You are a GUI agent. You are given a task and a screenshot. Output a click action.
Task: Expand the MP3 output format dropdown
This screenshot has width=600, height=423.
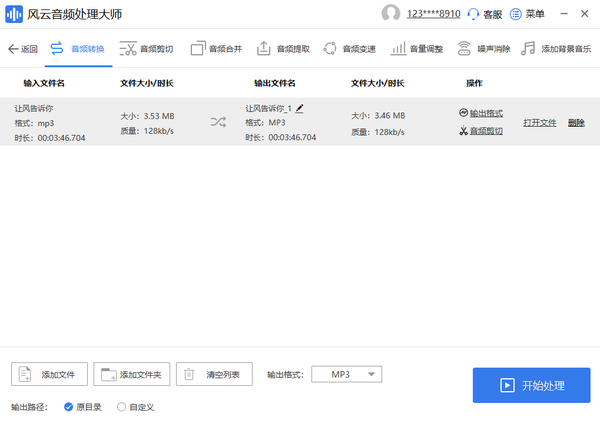(x=346, y=374)
